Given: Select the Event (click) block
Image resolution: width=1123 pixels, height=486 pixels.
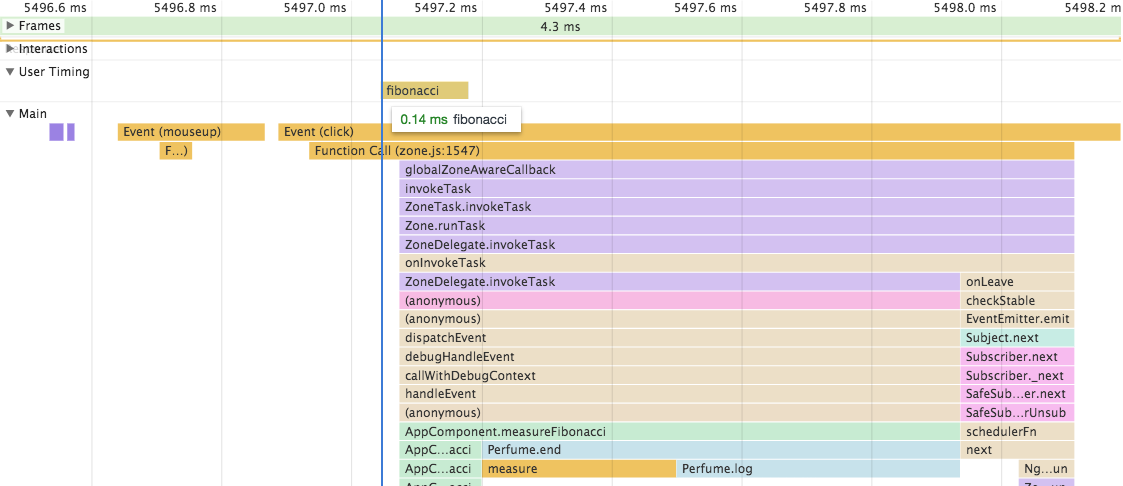Looking at the screenshot, I should 699,132.
